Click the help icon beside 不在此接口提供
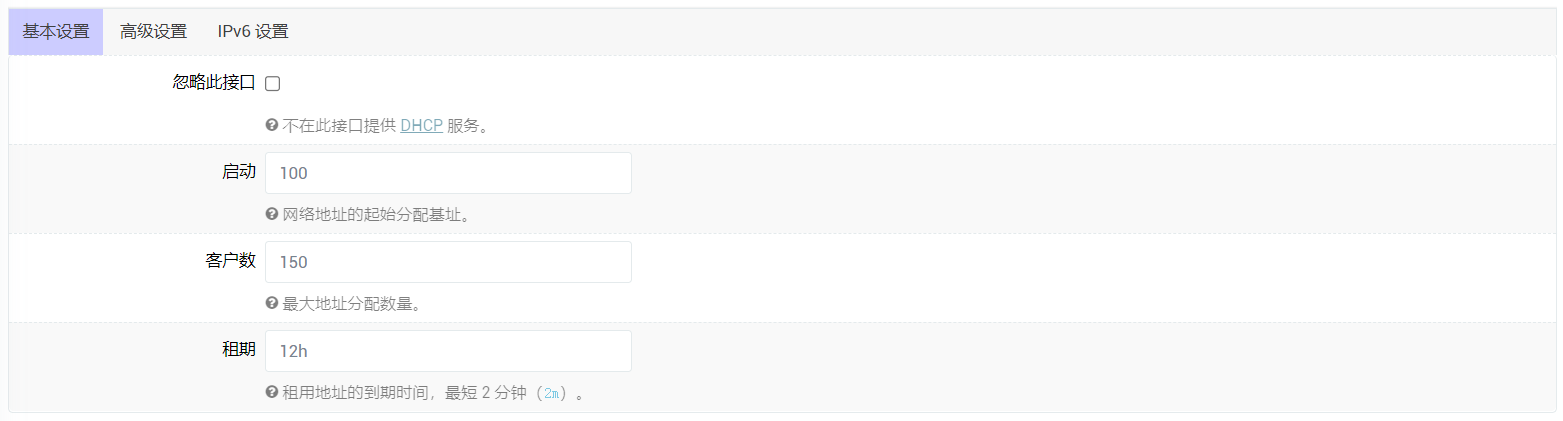The height and width of the screenshot is (421, 1563). pyautogui.click(x=271, y=126)
